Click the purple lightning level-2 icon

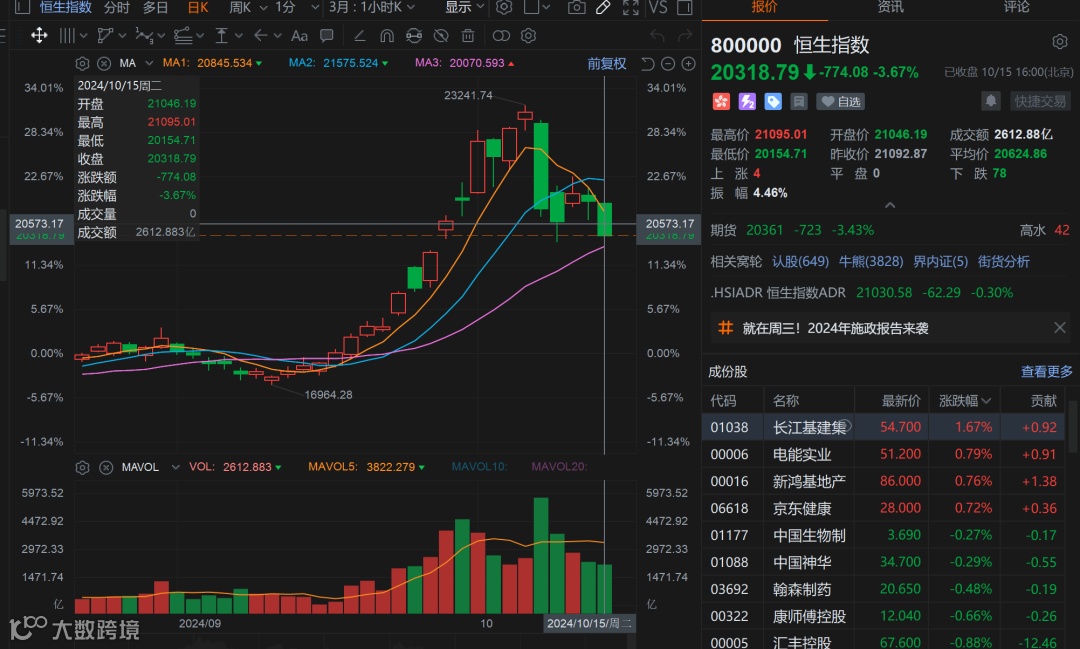(x=747, y=102)
